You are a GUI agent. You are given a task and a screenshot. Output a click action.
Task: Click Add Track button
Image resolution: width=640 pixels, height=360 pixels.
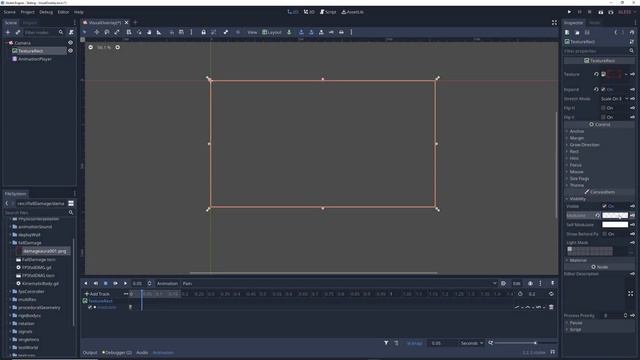(97, 294)
